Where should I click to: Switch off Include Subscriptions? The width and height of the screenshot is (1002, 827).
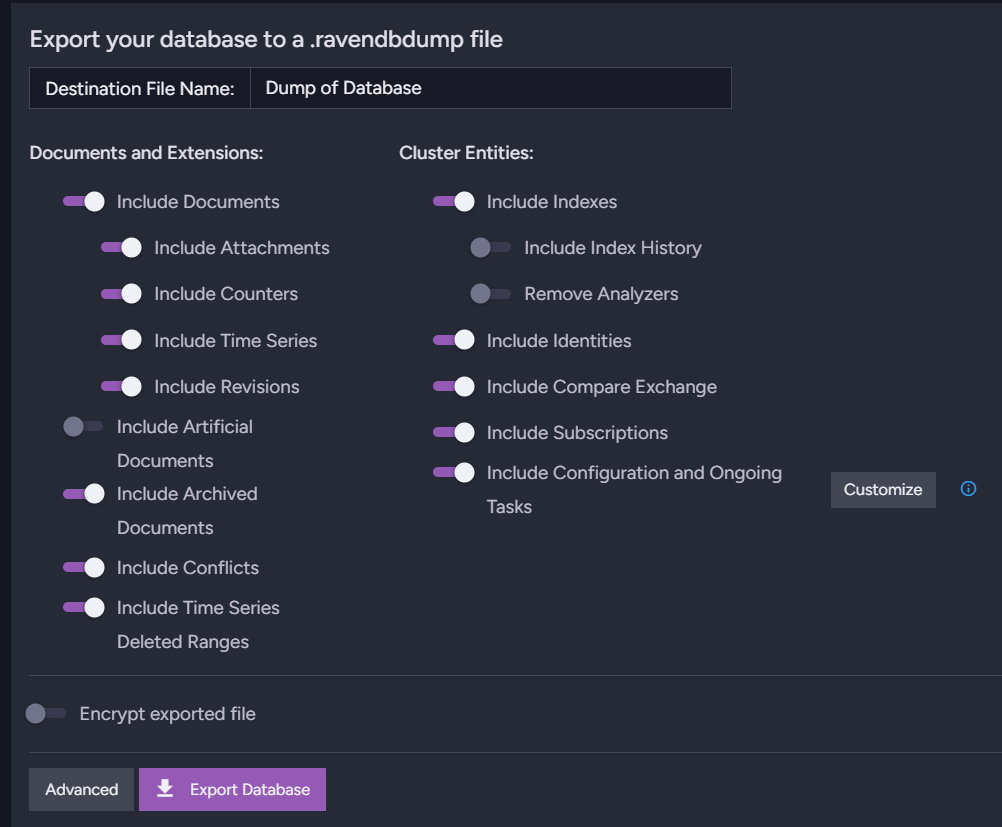tap(454, 432)
